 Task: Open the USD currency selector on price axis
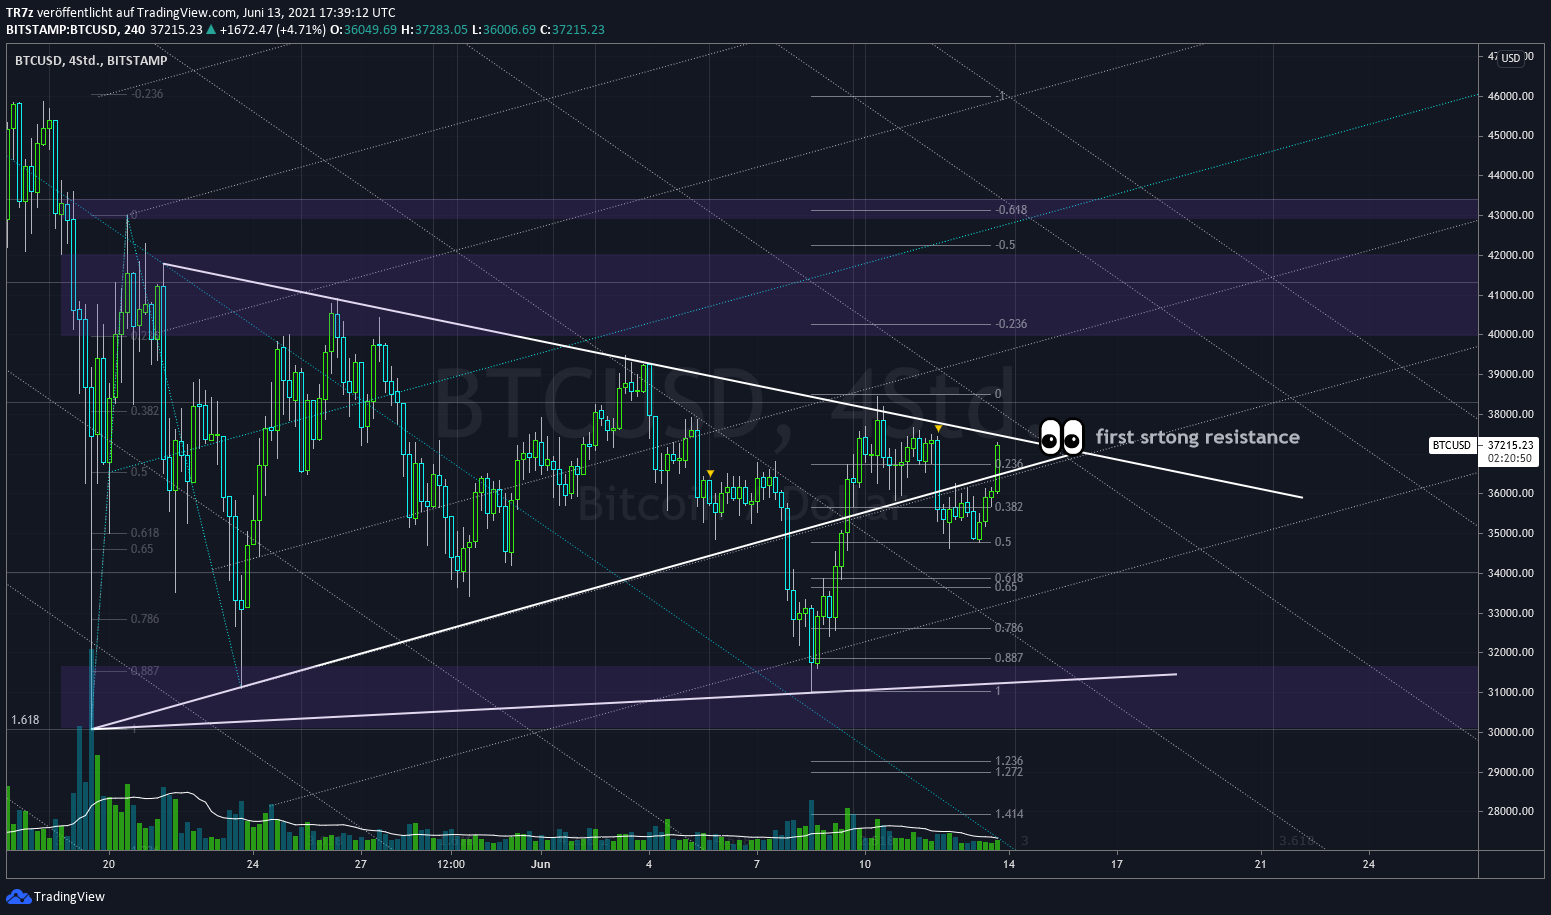(x=1510, y=58)
